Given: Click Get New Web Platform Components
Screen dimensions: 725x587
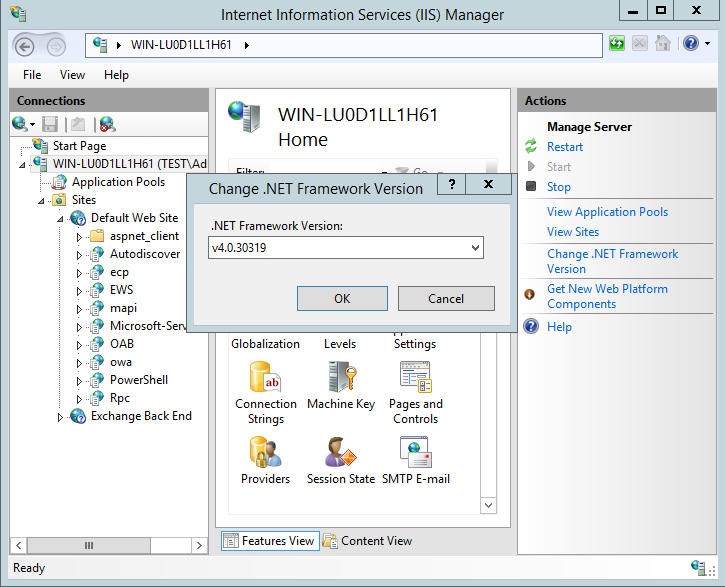Looking at the screenshot, I should click(x=607, y=296).
